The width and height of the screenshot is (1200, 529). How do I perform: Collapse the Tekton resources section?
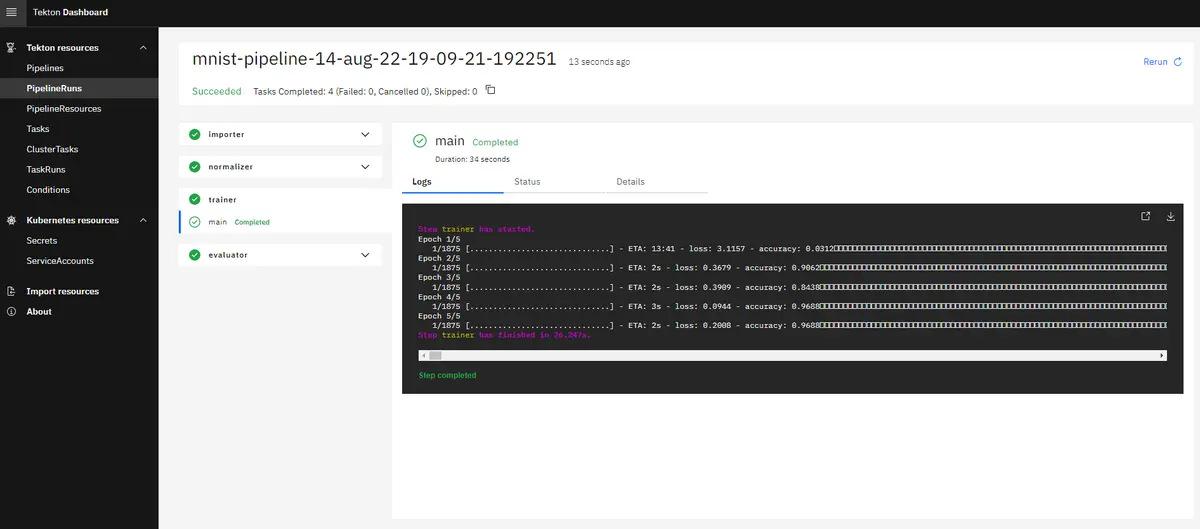point(143,48)
